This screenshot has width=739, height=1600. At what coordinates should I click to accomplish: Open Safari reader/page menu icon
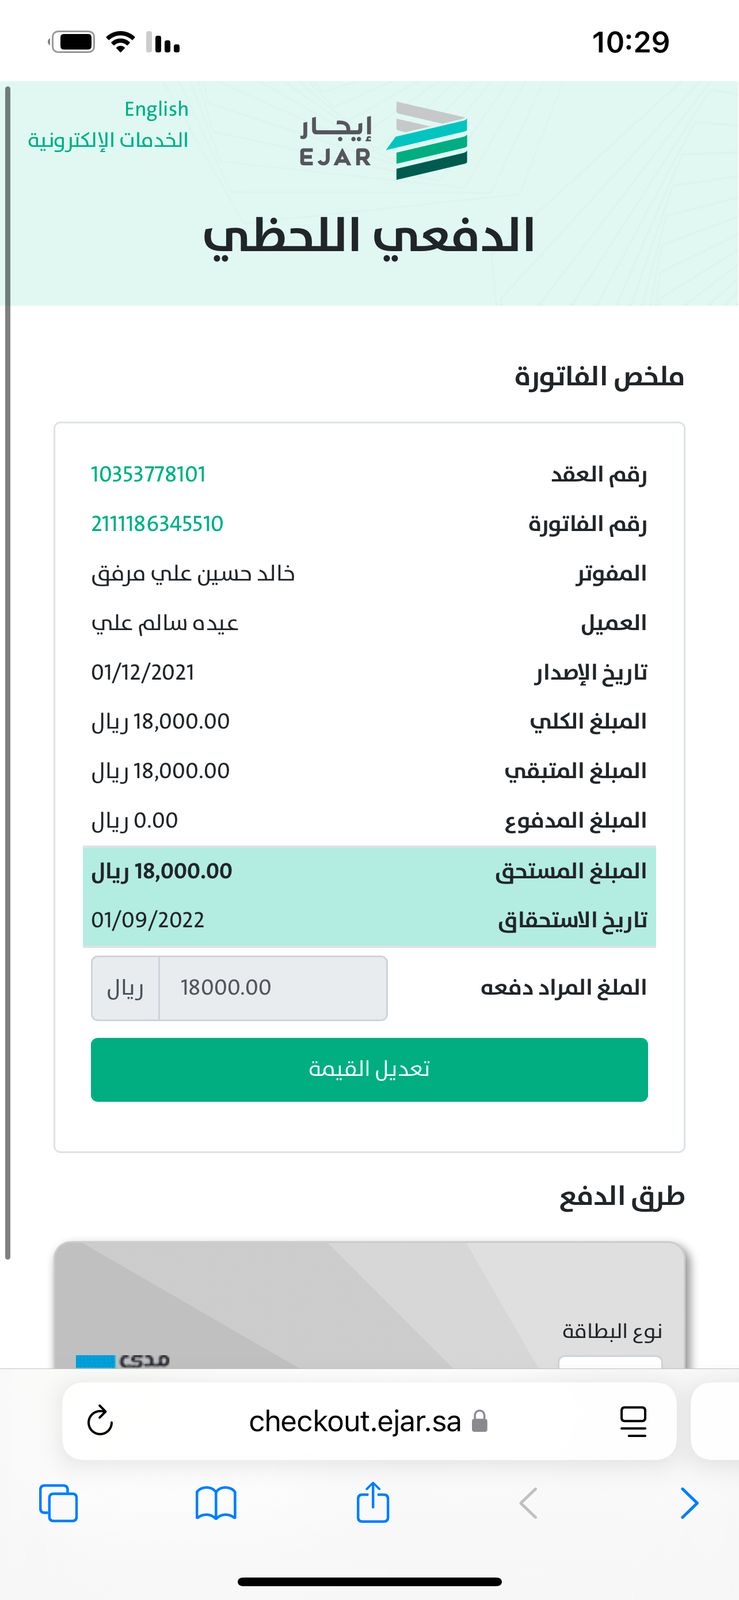[633, 1421]
